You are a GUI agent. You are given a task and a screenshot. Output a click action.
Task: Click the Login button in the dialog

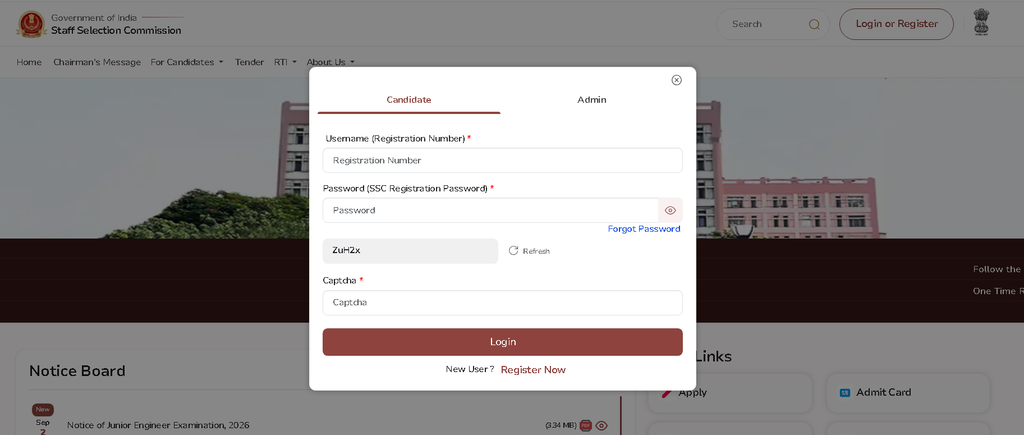tap(502, 342)
